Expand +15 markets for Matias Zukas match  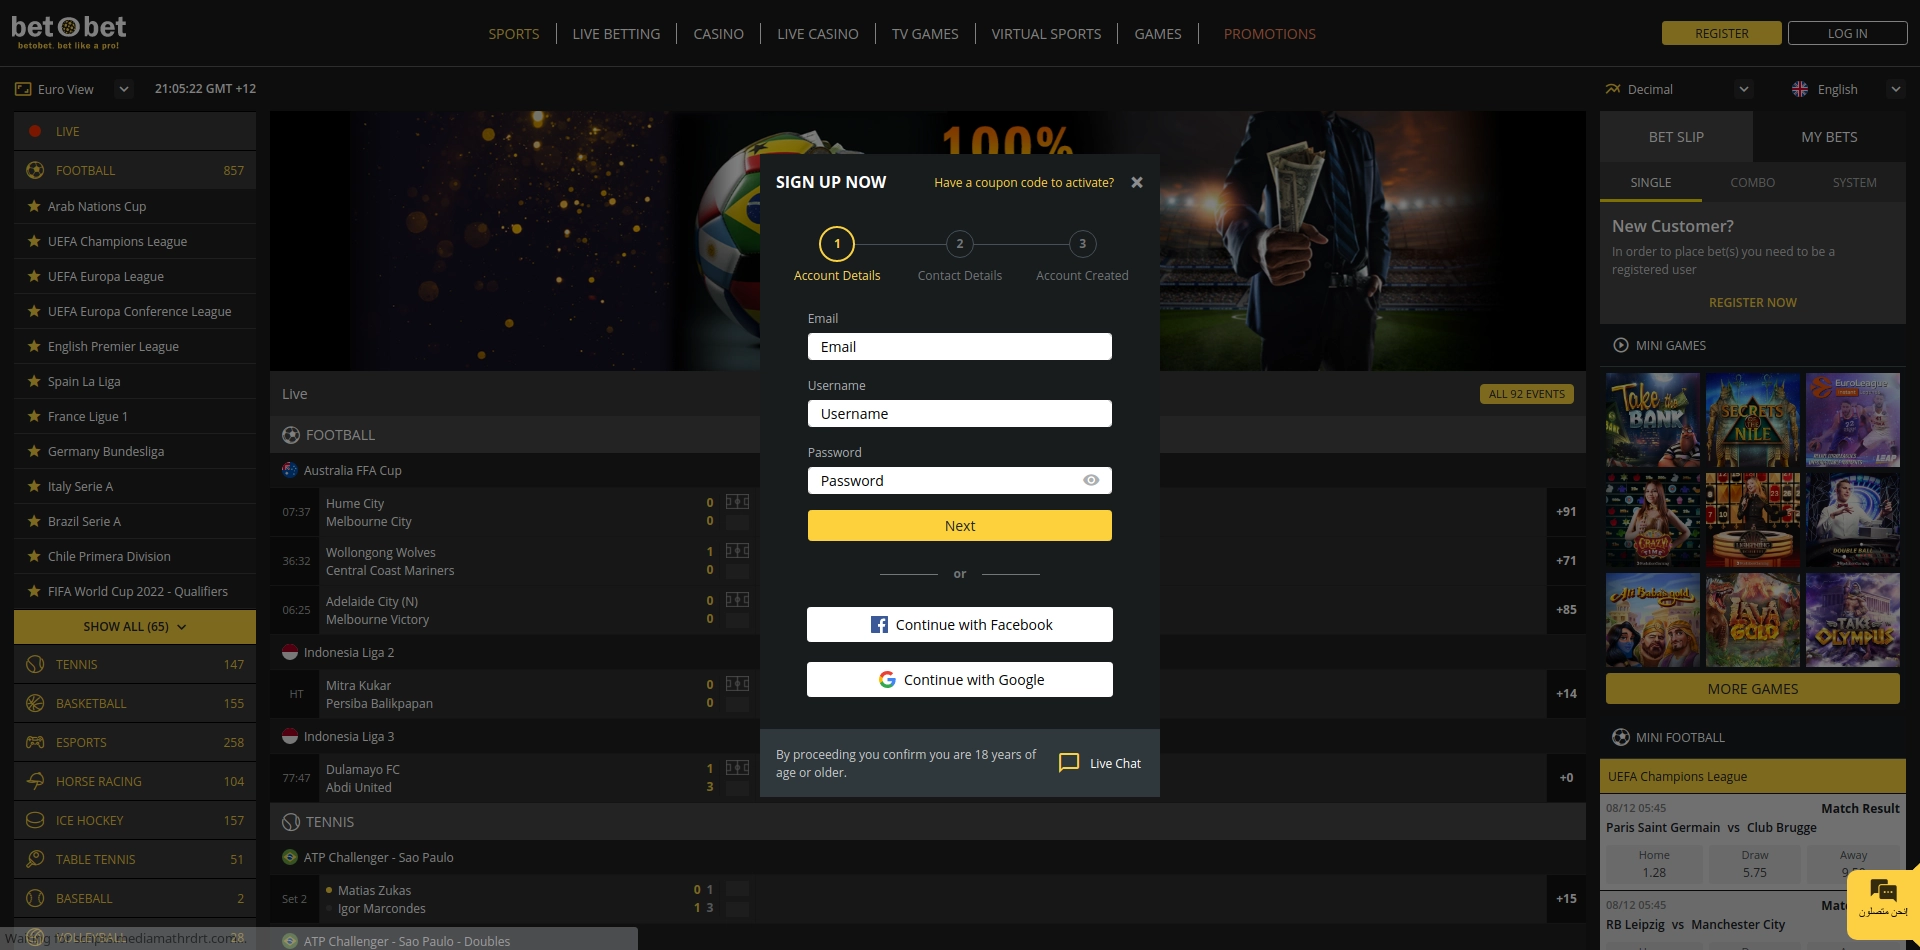pos(1566,899)
